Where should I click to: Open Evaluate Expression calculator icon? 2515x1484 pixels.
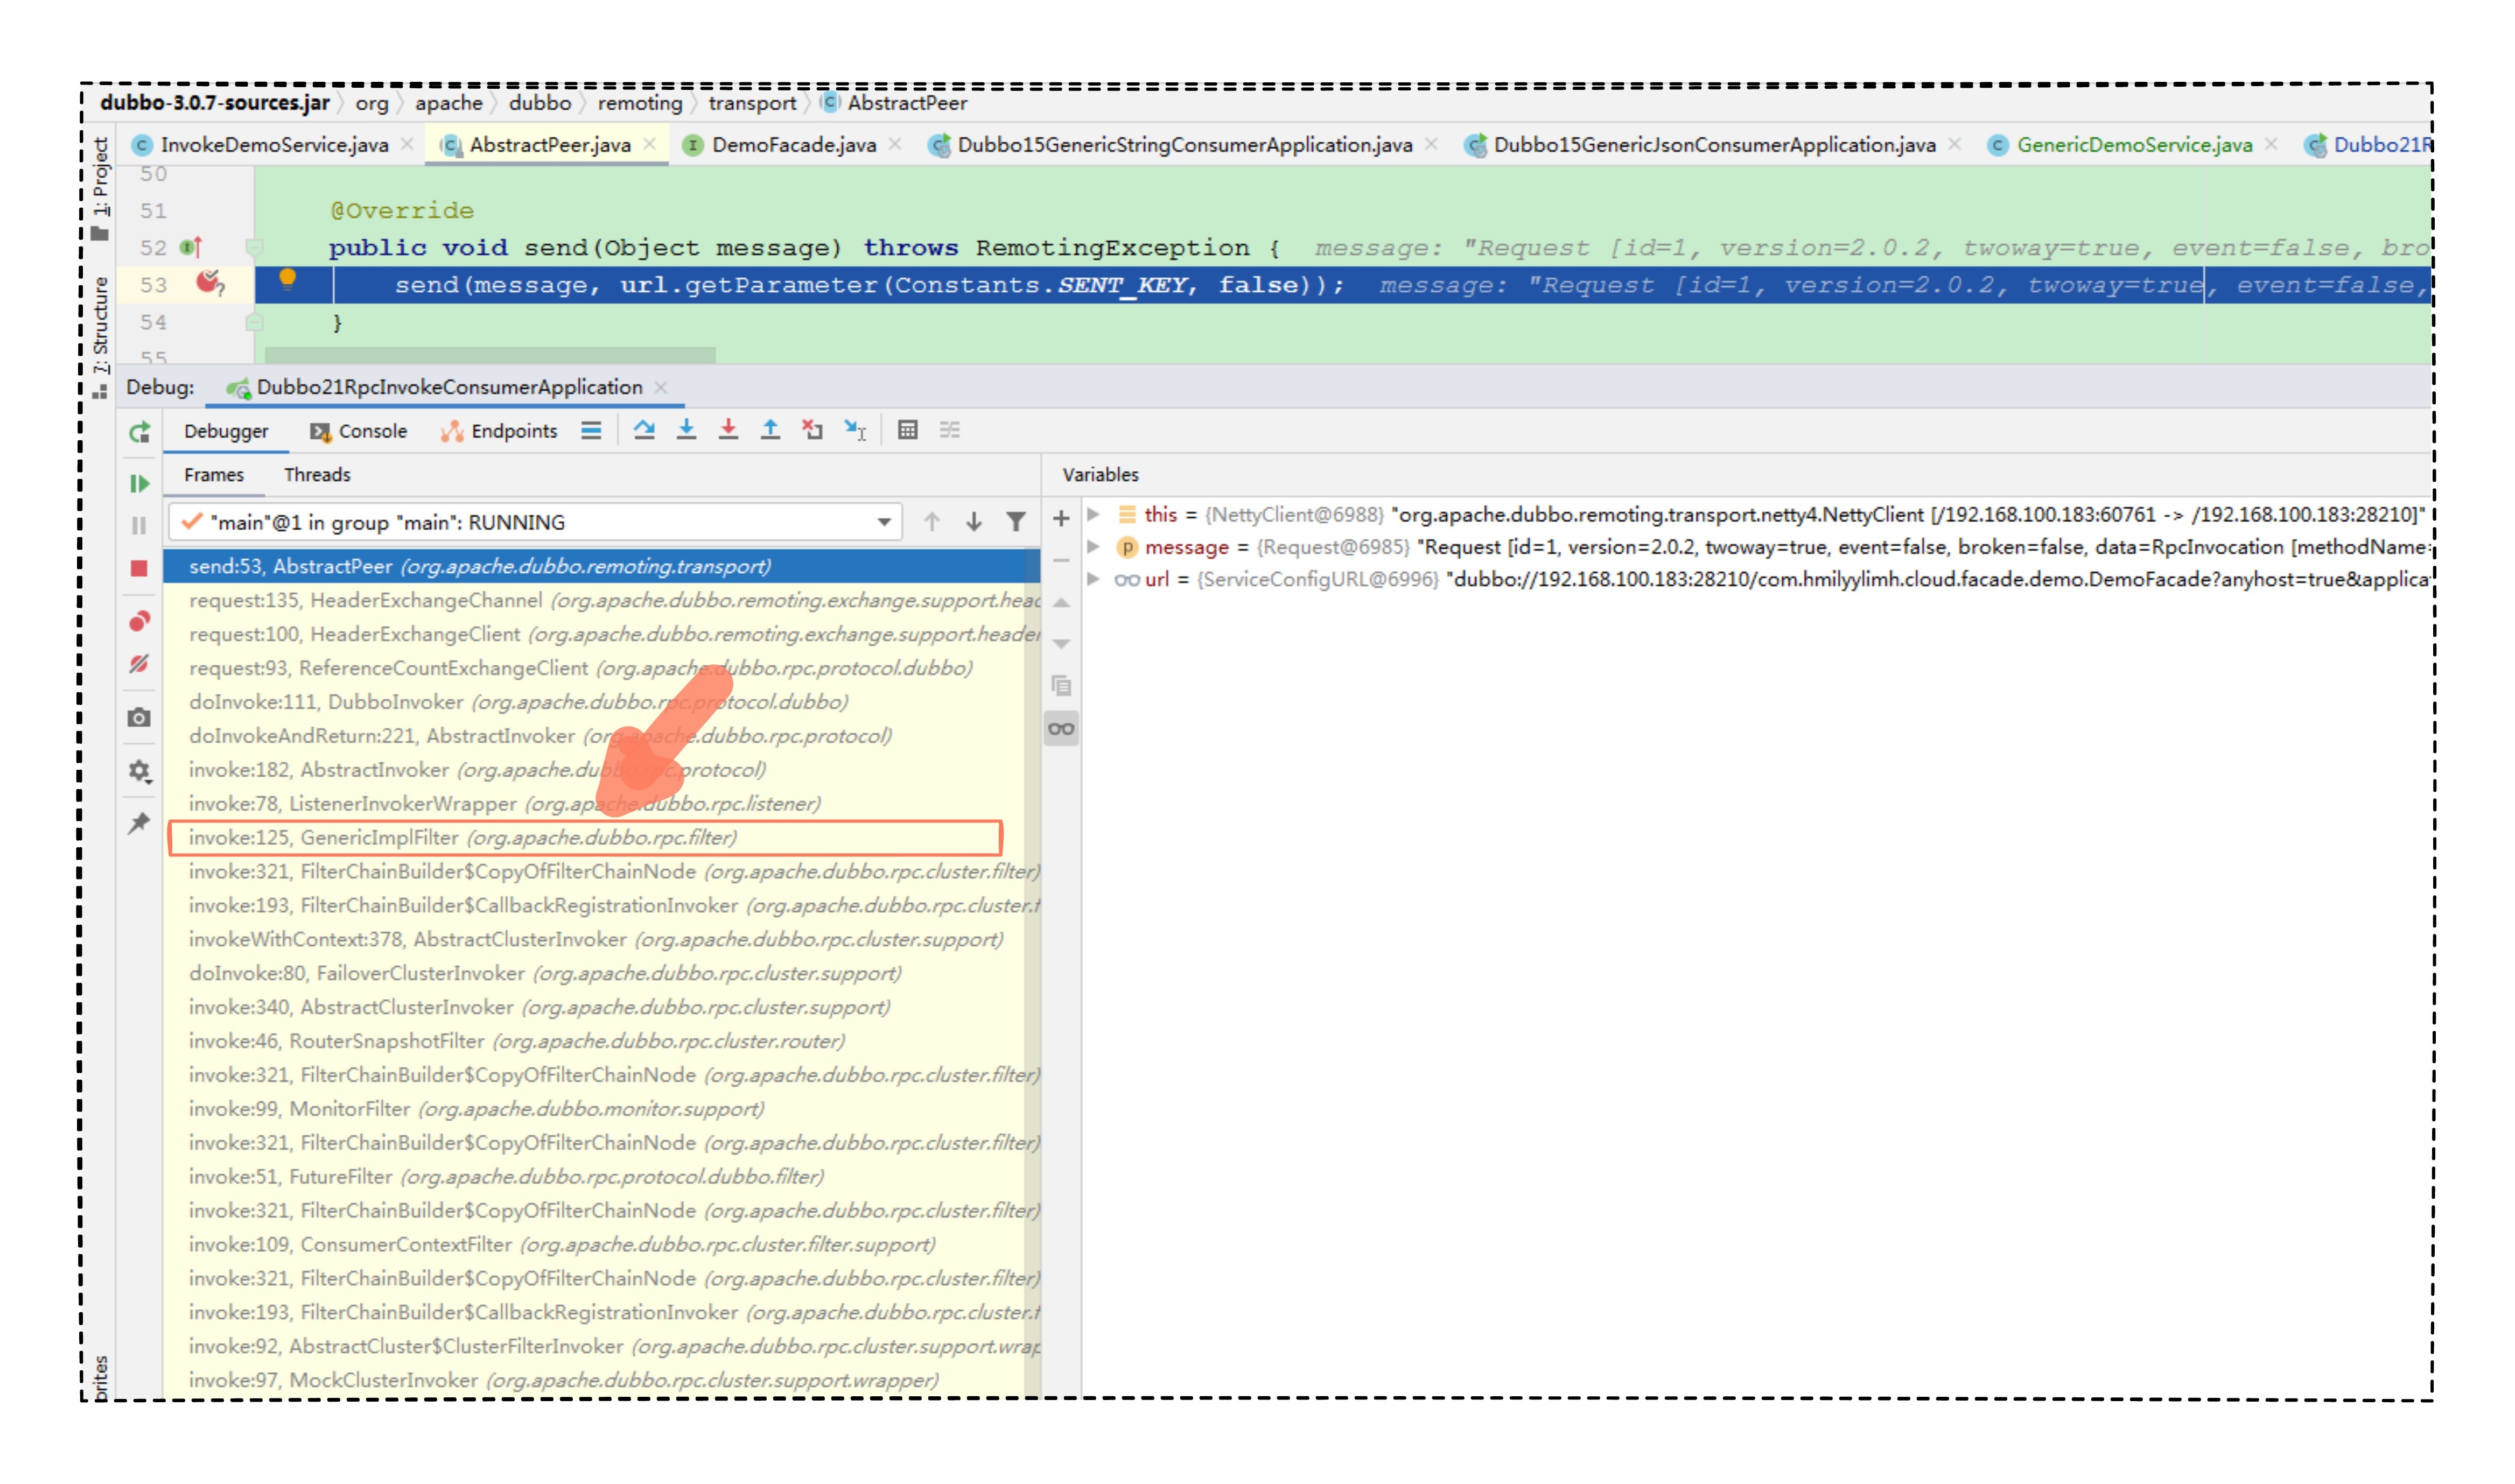pyautogui.click(x=907, y=430)
